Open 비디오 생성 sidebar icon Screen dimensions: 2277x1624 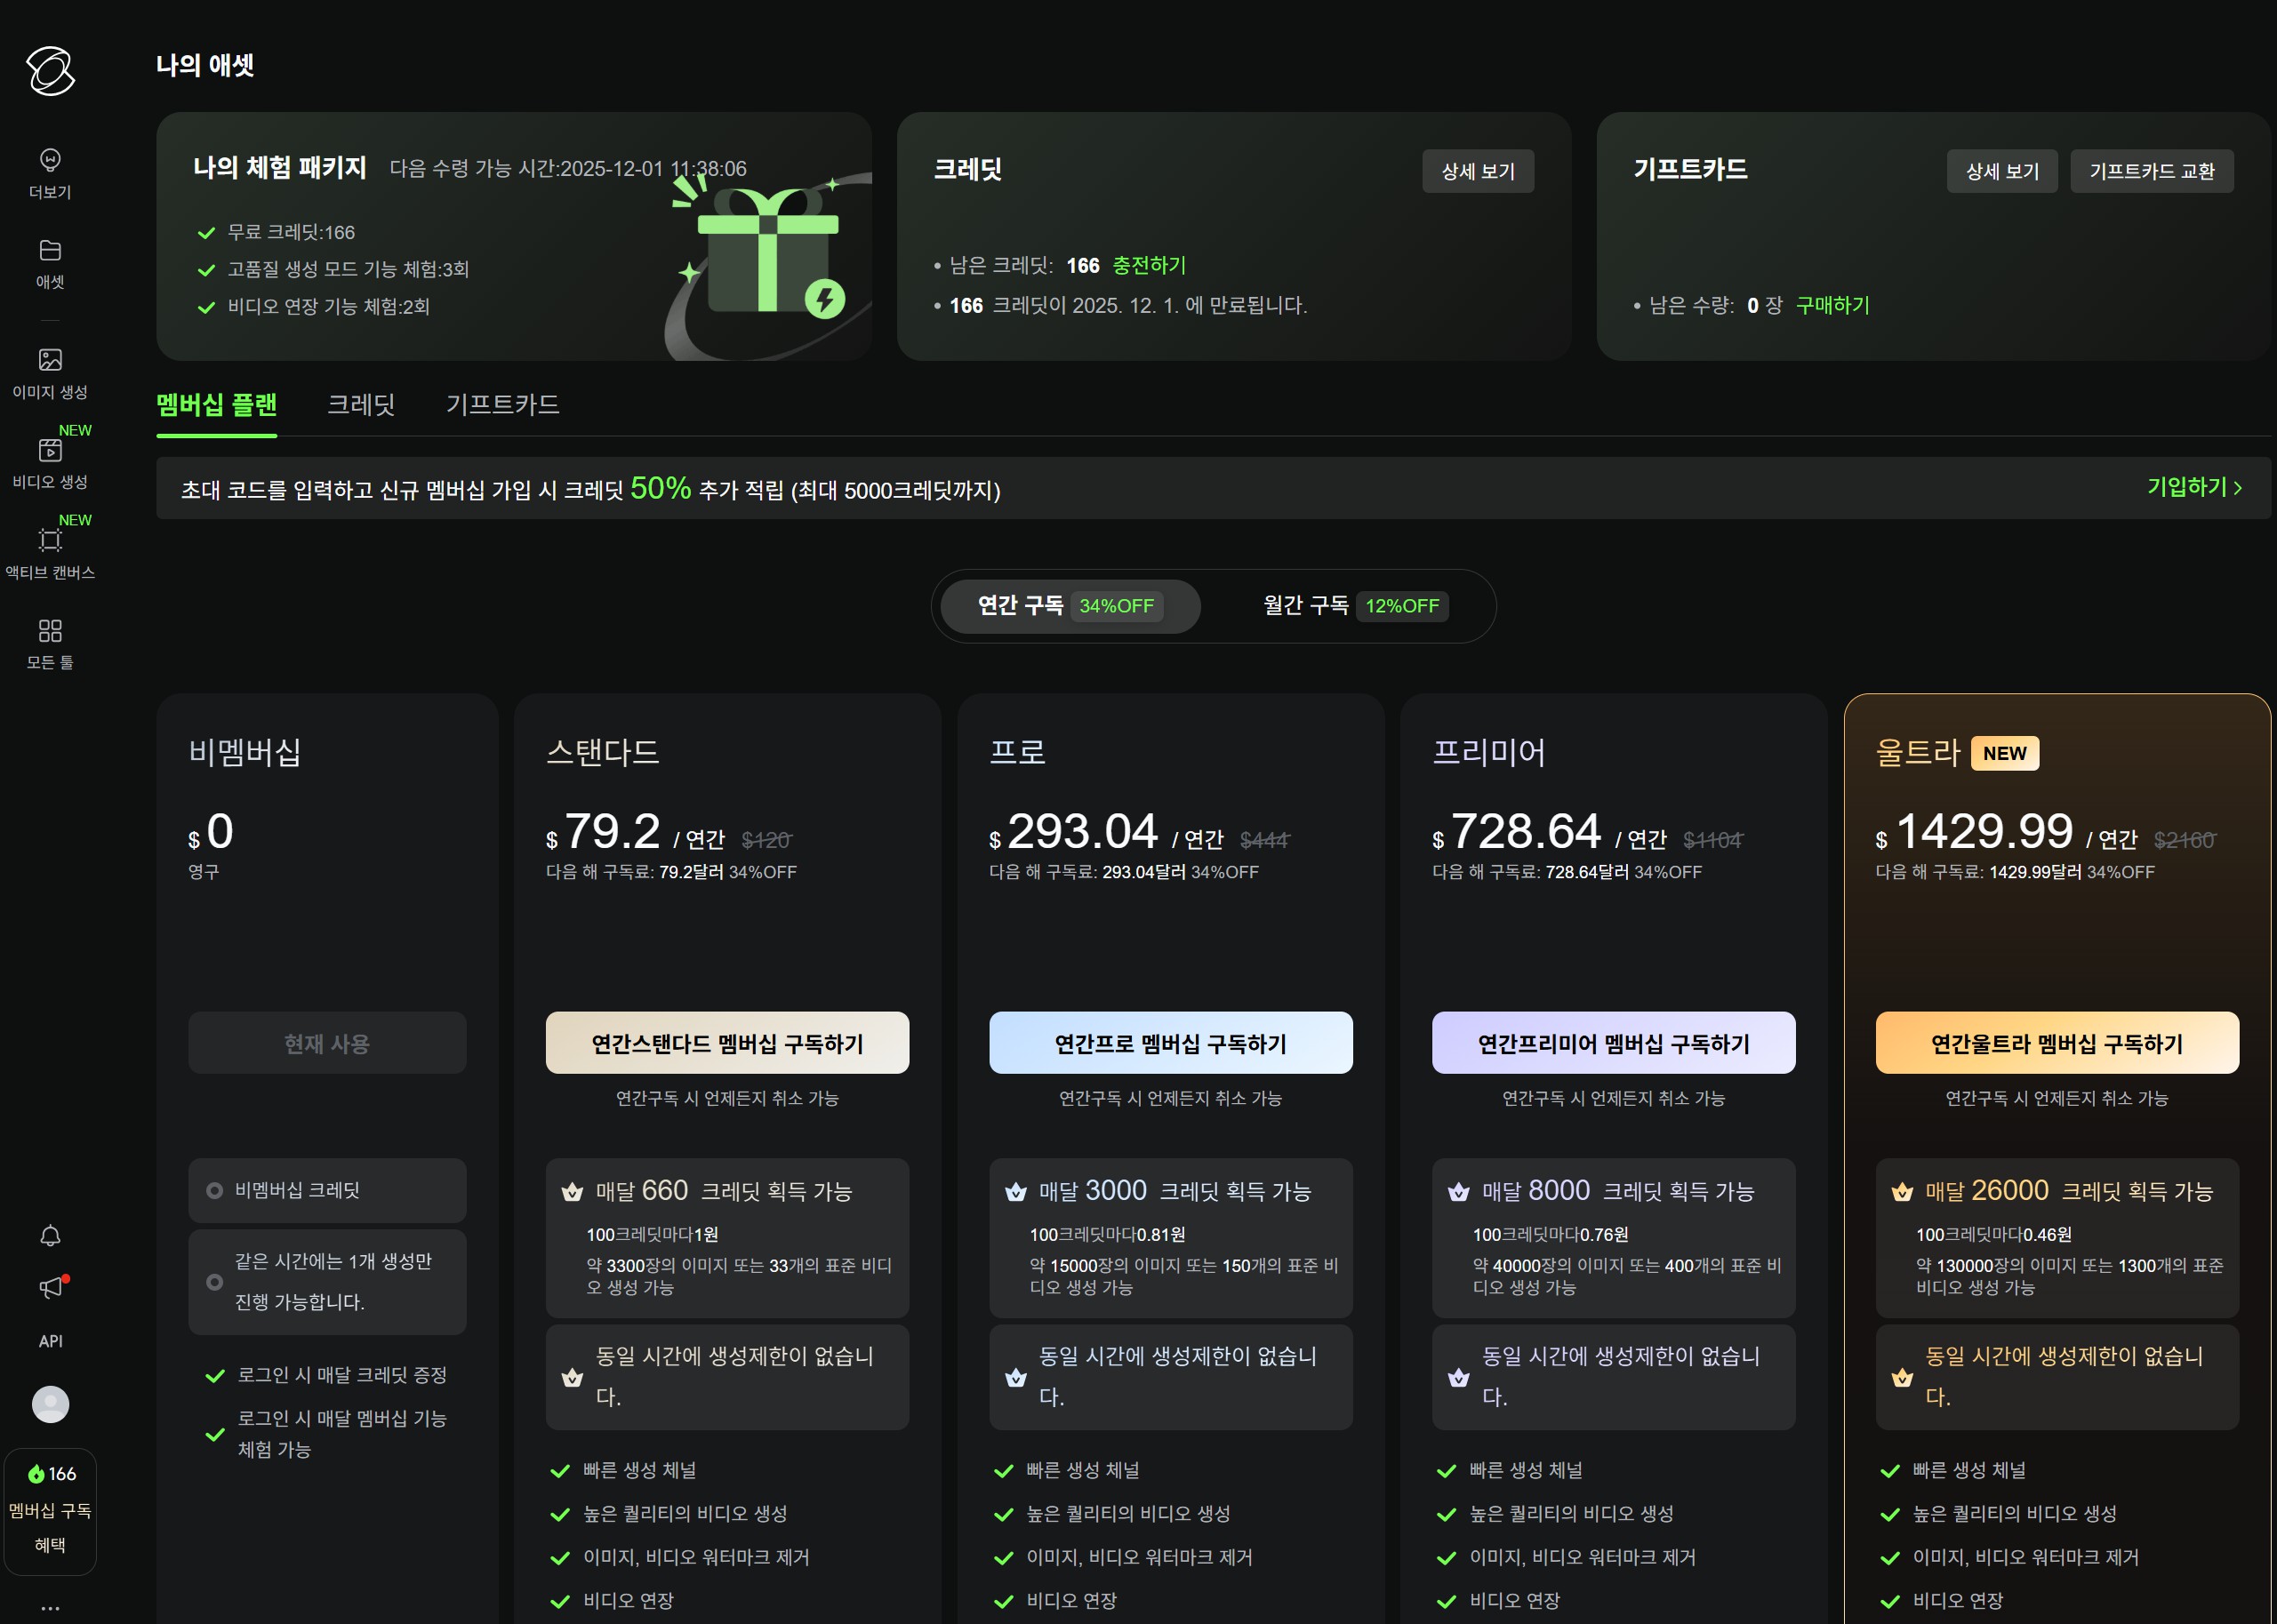(50, 451)
